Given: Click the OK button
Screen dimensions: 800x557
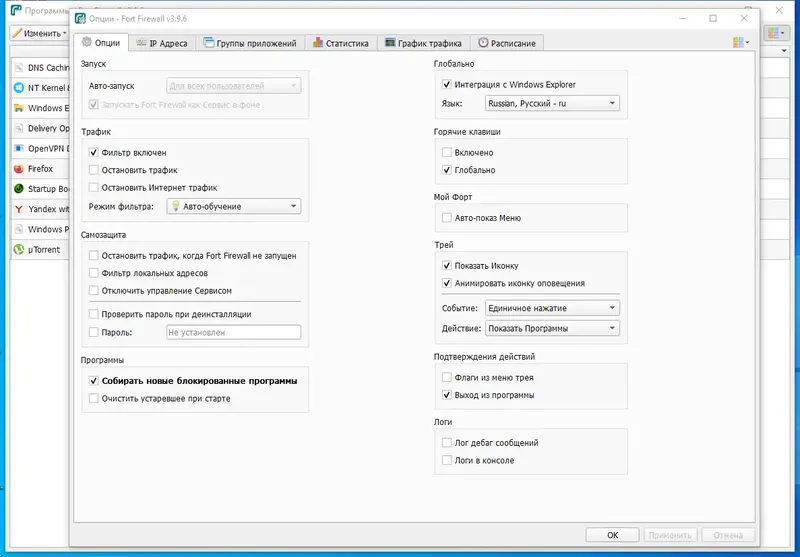Looking at the screenshot, I should point(612,535).
